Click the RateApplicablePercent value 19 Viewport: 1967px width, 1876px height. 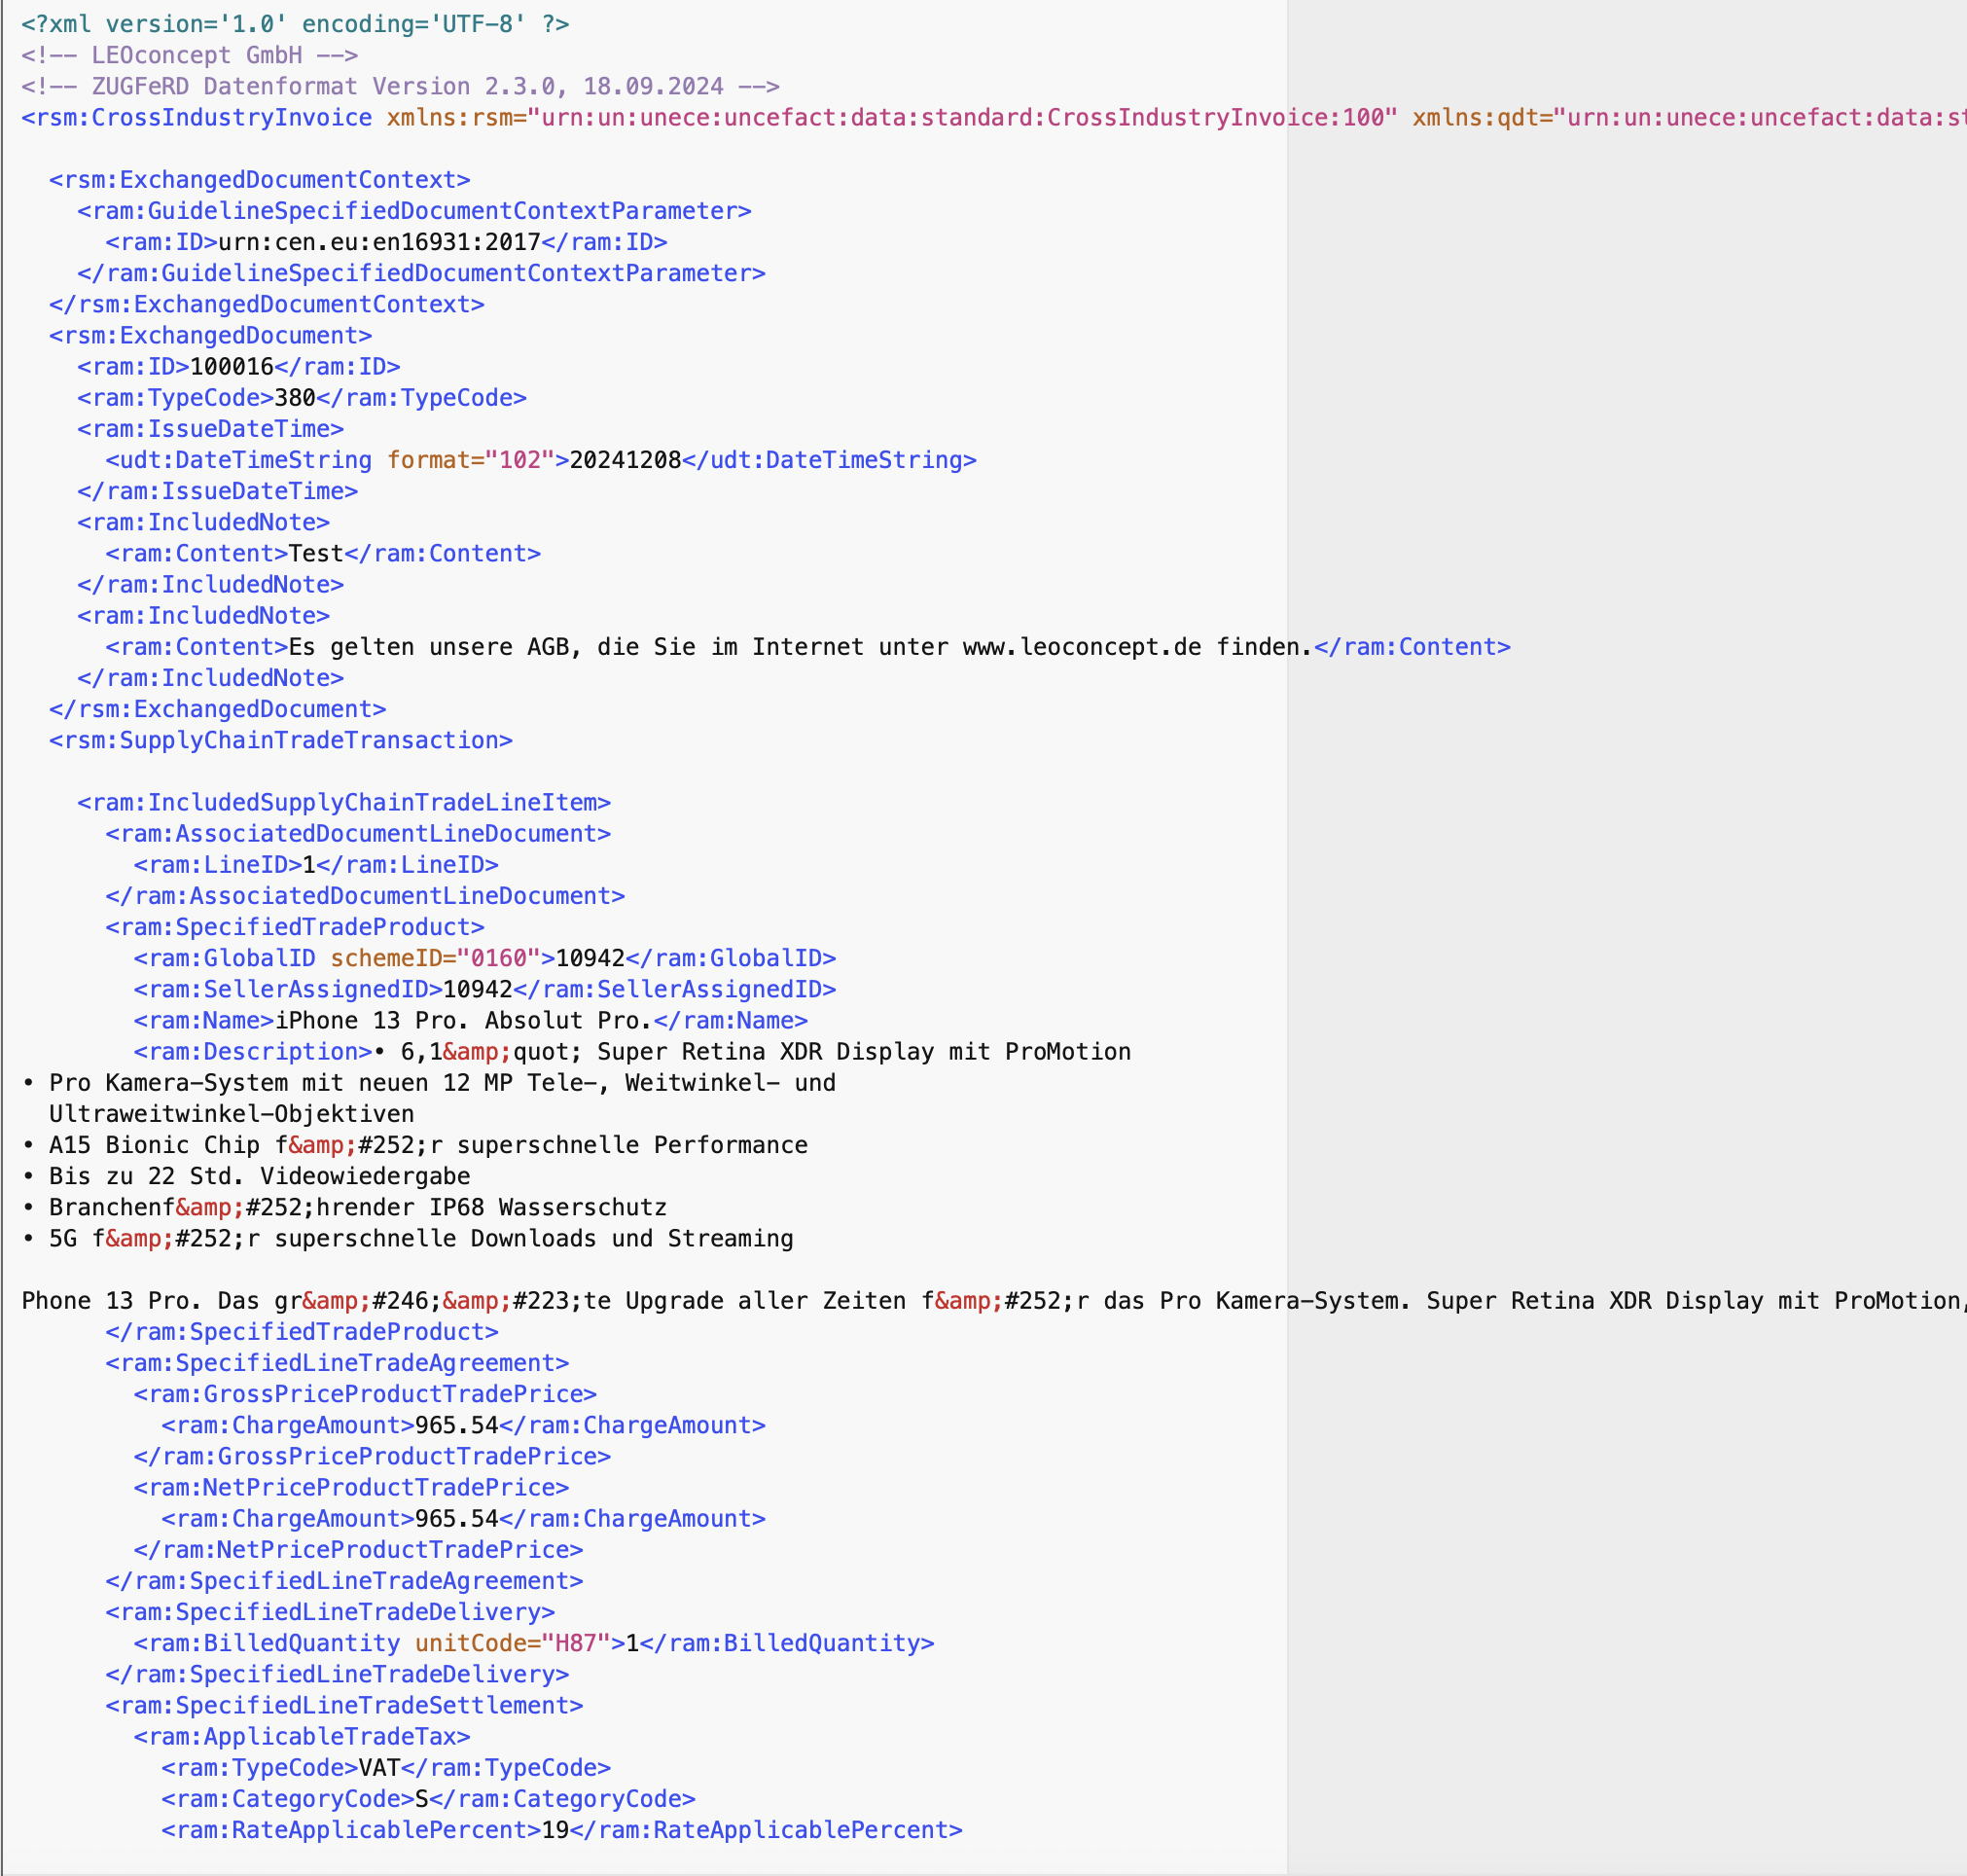pos(555,1830)
